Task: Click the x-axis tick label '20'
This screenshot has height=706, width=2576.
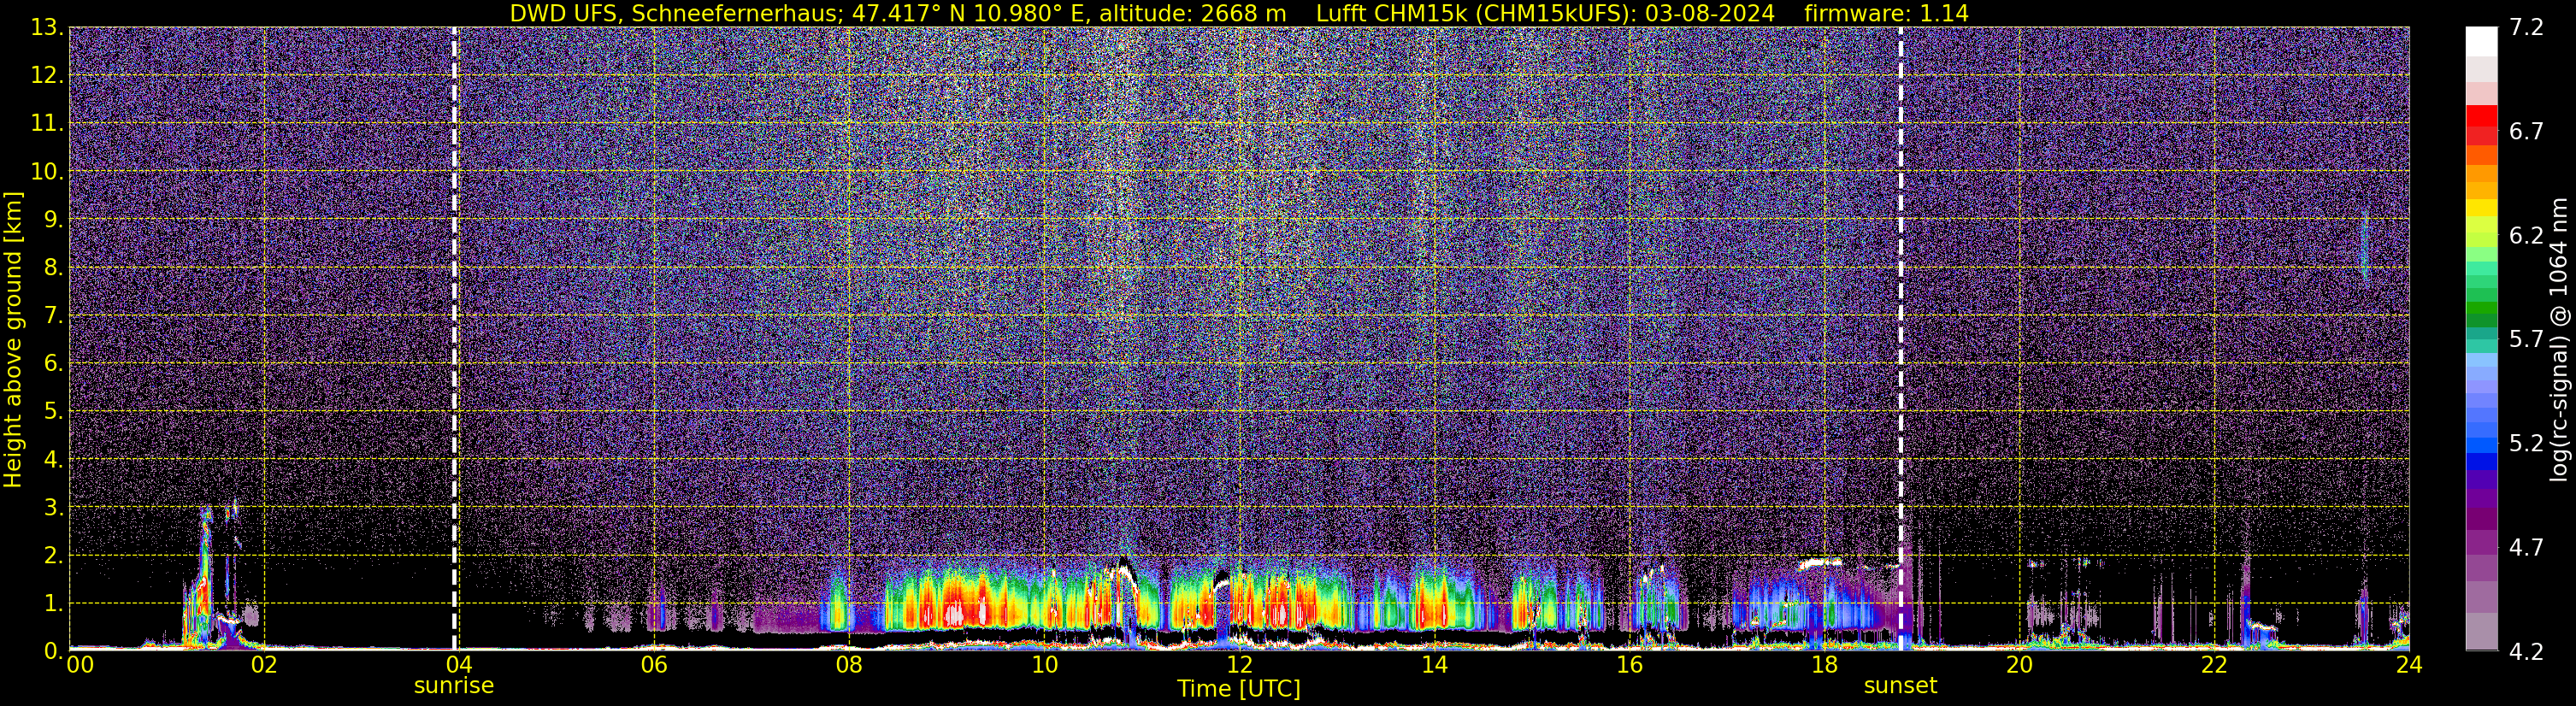Action: pyautogui.click(x=2019, y=665)
